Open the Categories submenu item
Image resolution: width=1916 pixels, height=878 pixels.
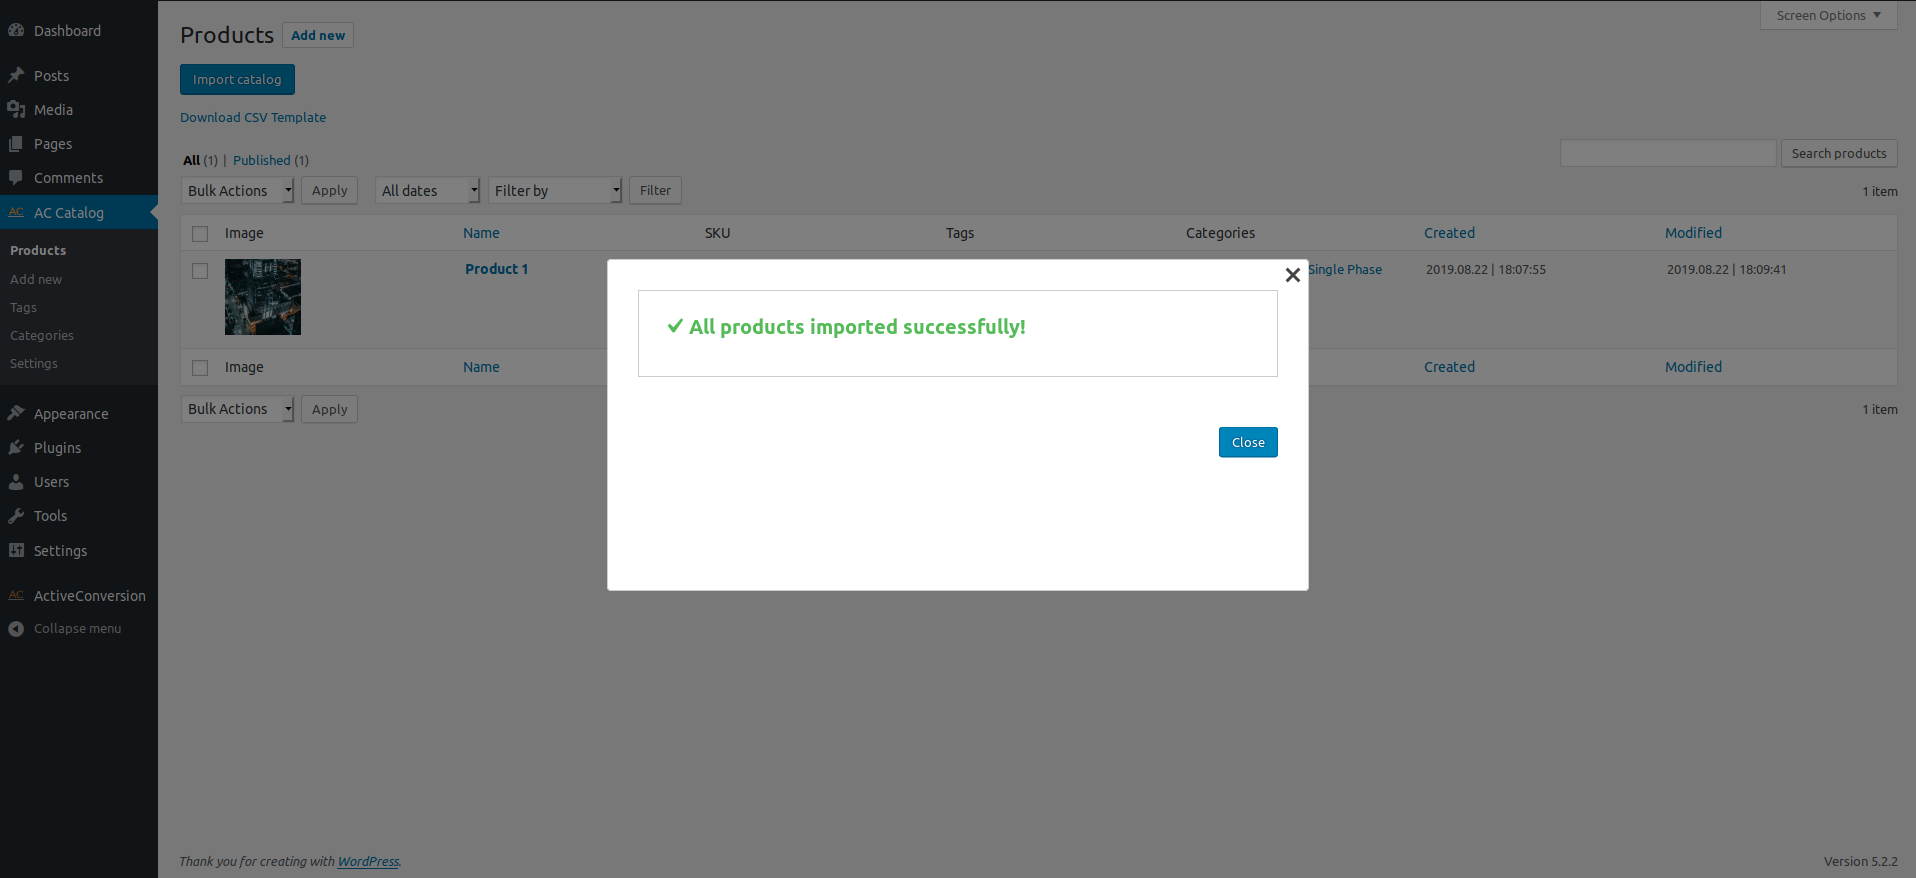coord(42,335)
